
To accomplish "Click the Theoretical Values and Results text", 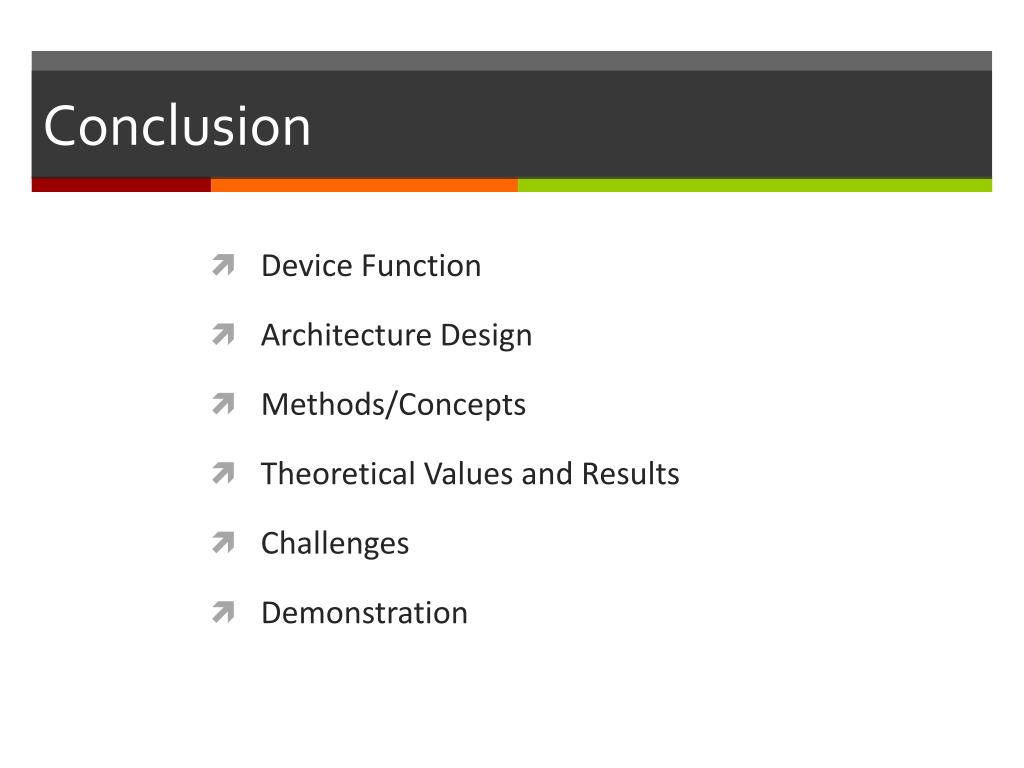I will pyautogui.click(x=470, y=473).
